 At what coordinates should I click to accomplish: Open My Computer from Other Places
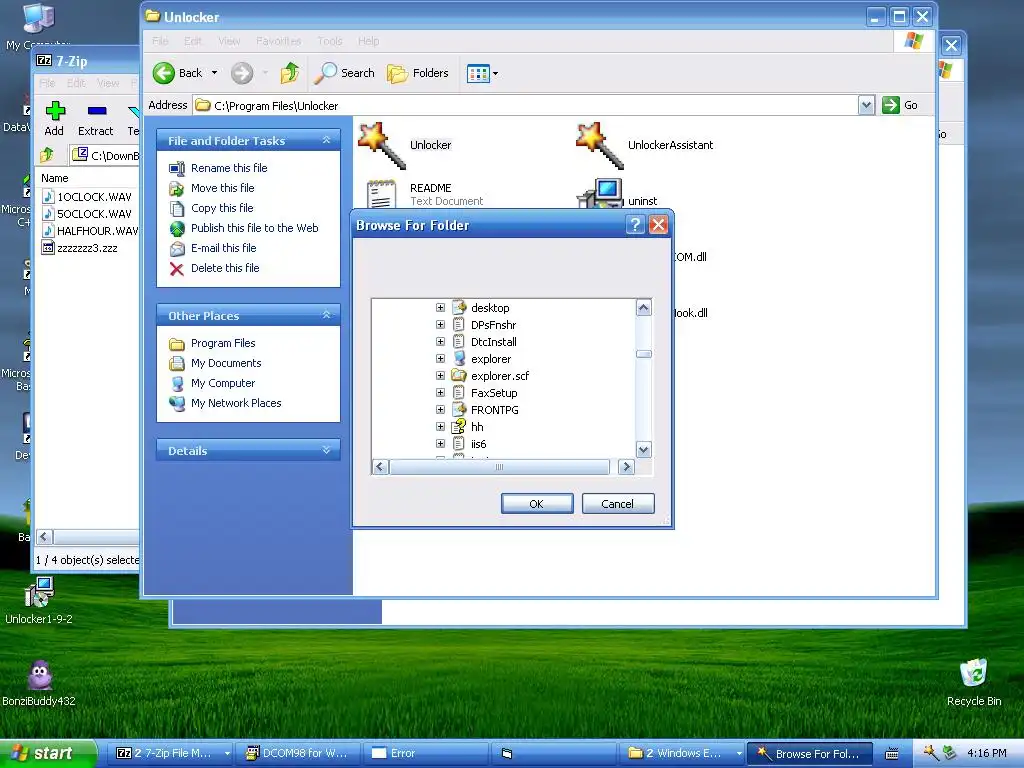223,383
